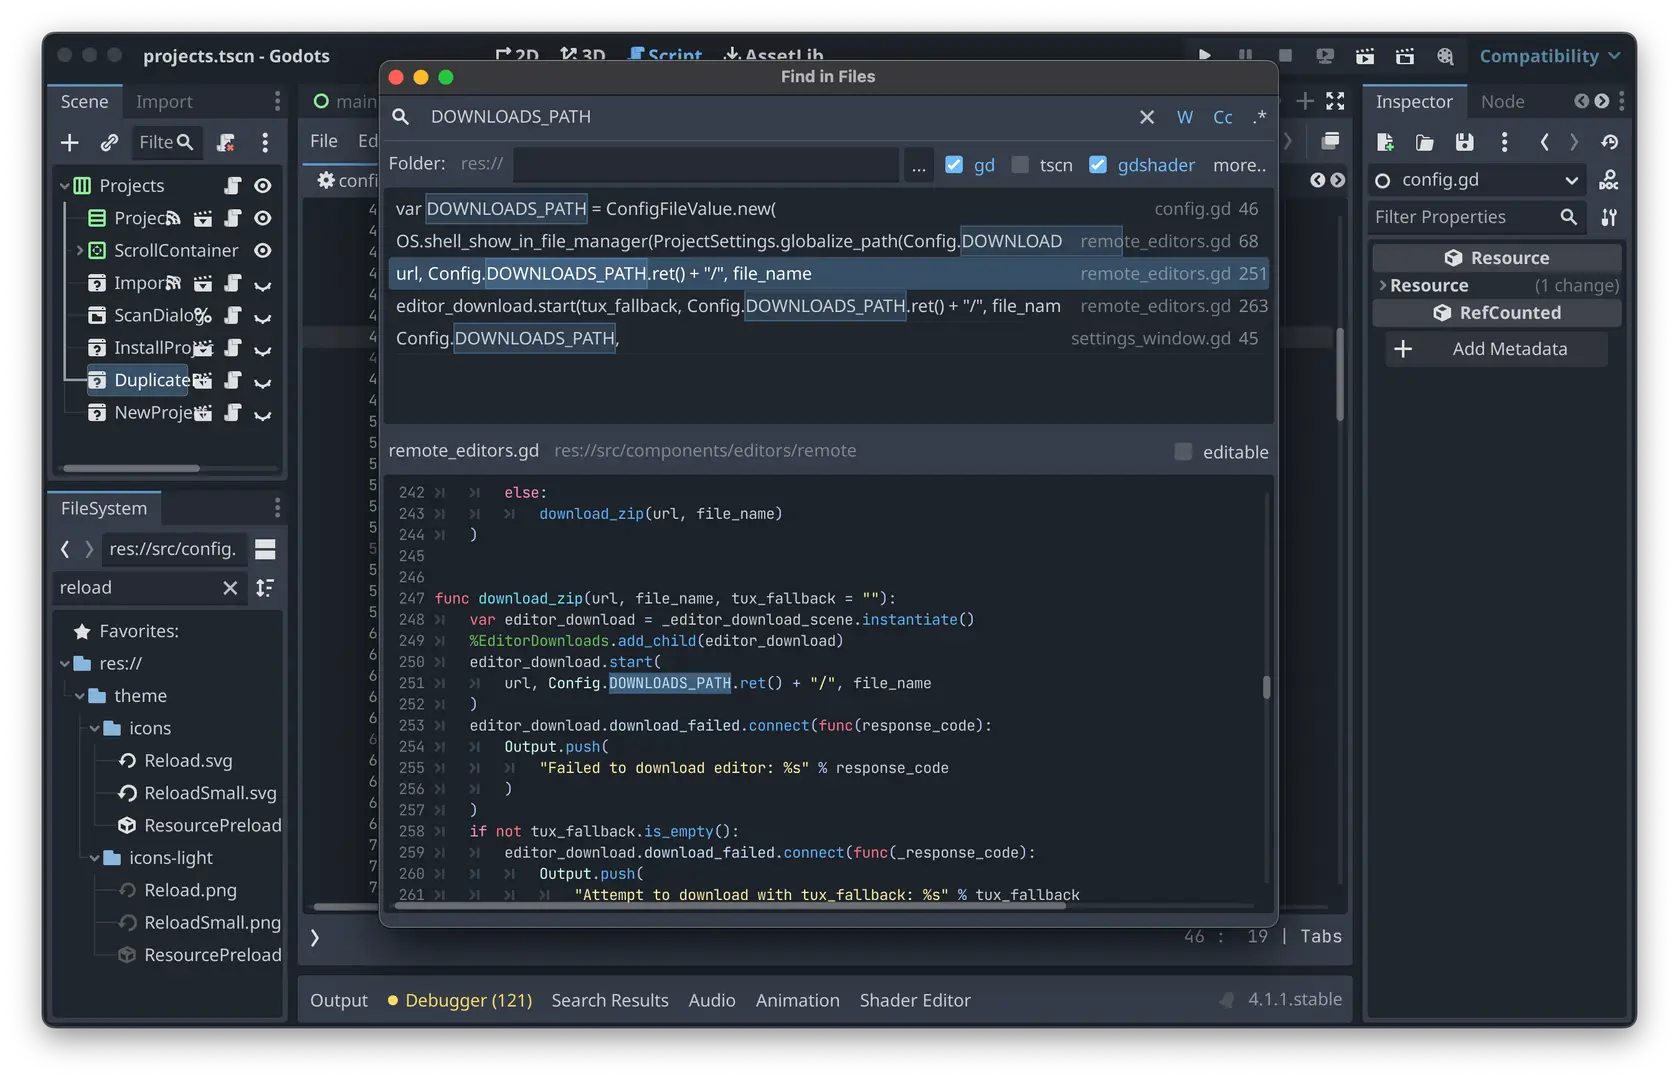The image size is (1679, 1080).
Task: Enable the editable checkbox
Action: click(x=1183, y=452)
